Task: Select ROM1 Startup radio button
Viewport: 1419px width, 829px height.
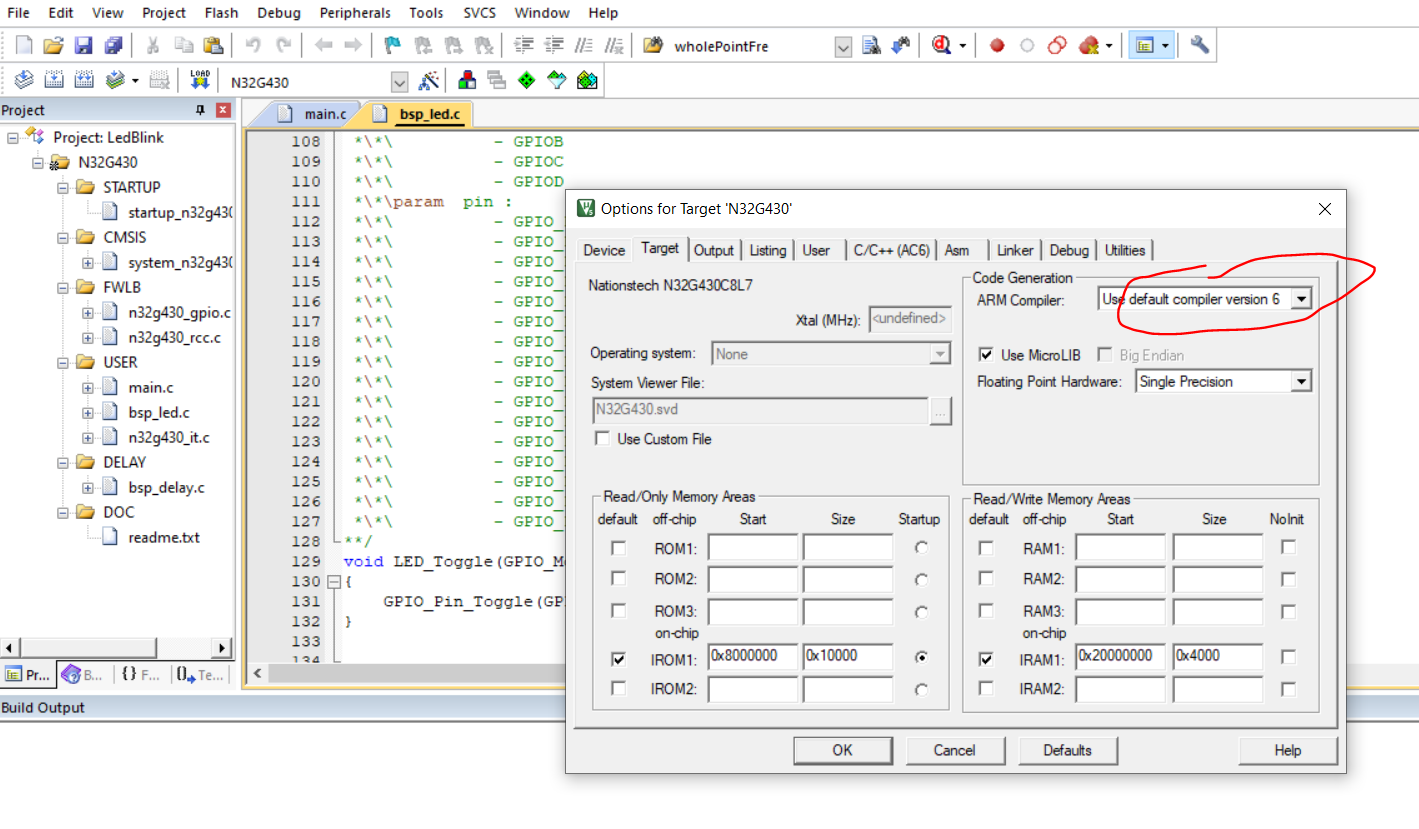Action: pos(920,547)
